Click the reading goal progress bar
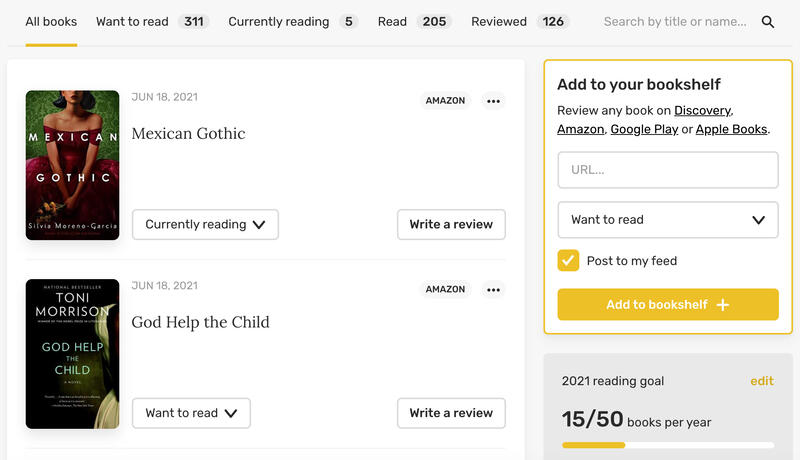Screen dimensions: 800x460 pos(667,445)
